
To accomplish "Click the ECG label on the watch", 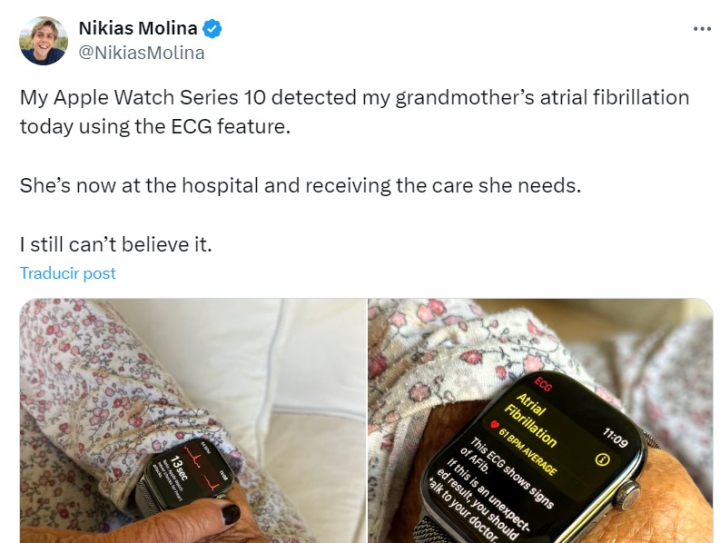I will (x=543, y=384).
